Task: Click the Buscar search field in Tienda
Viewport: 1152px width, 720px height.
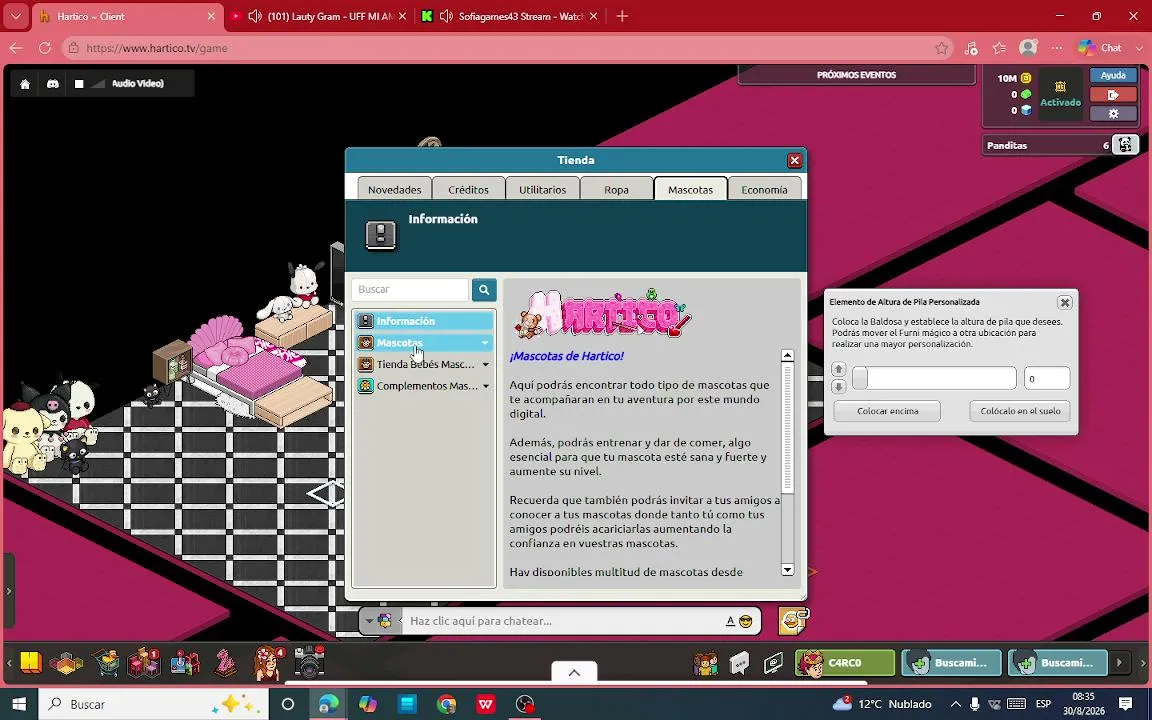Action: [410, 289]
